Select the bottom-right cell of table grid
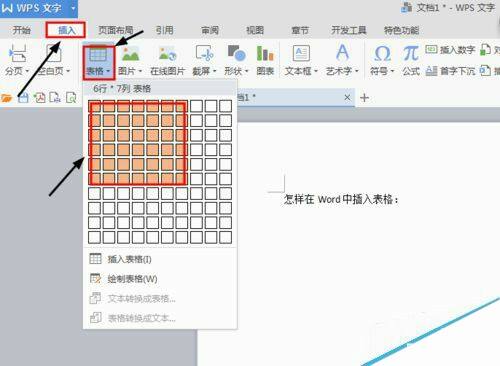The width and height of the screenshot is (500, 366). pyautogui.click(x=225, y=237)
